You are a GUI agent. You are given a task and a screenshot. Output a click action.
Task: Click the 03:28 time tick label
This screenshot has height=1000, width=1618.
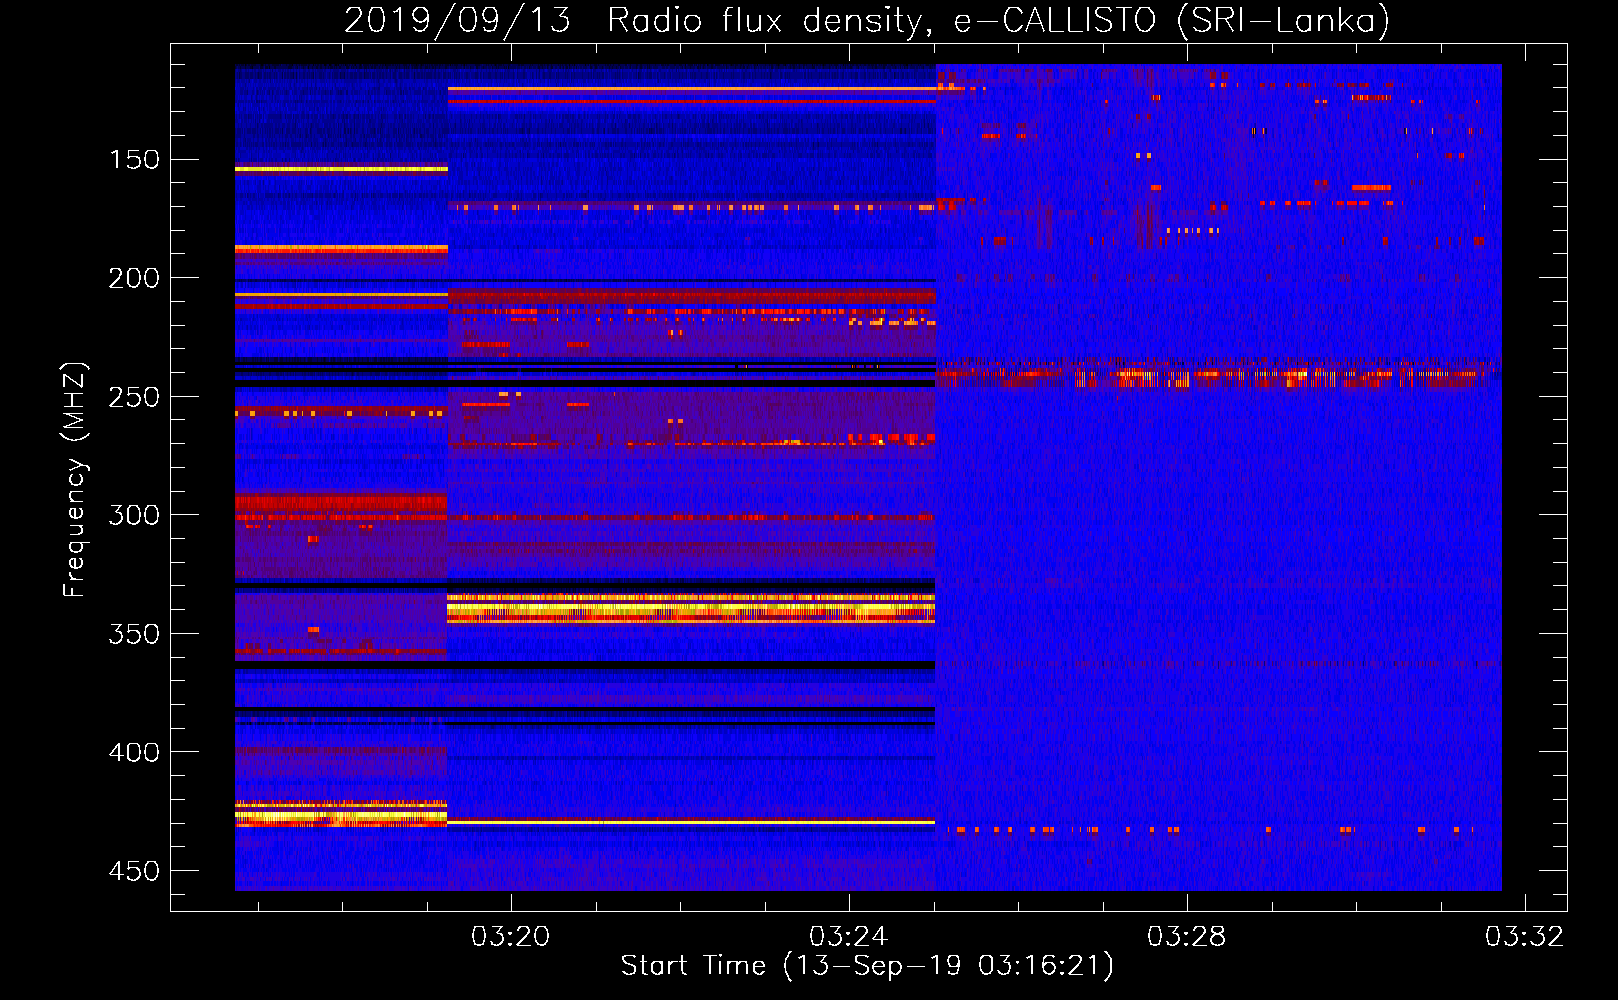(x=1187, y=937)
